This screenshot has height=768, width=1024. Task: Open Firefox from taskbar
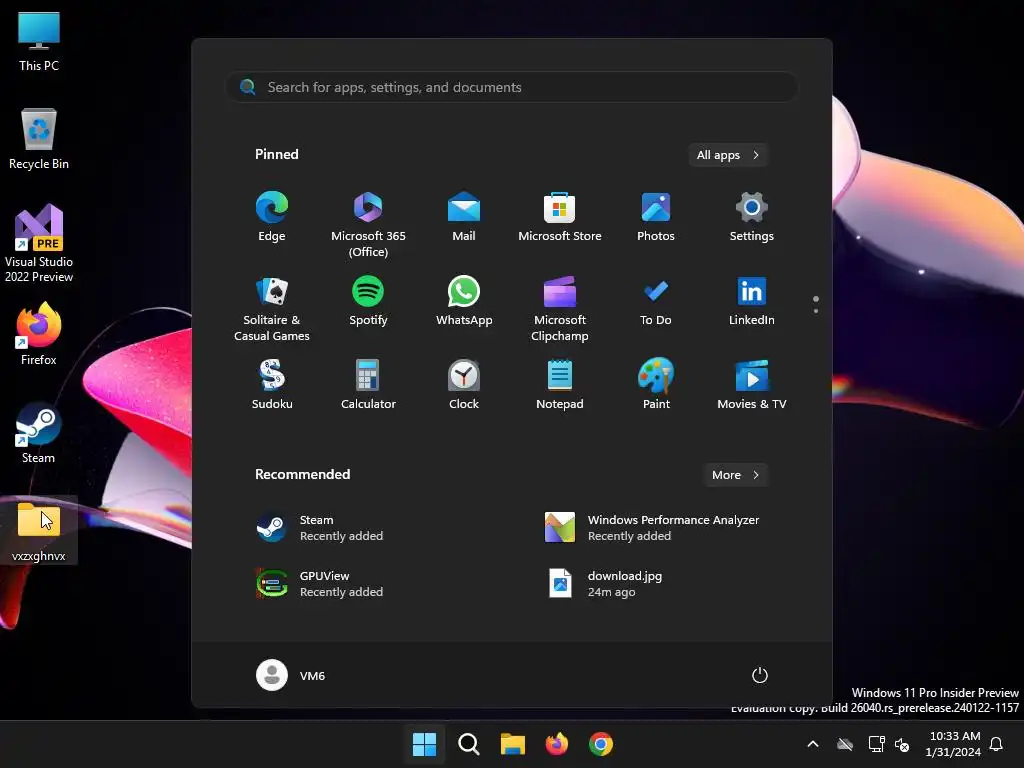(557, 744)
